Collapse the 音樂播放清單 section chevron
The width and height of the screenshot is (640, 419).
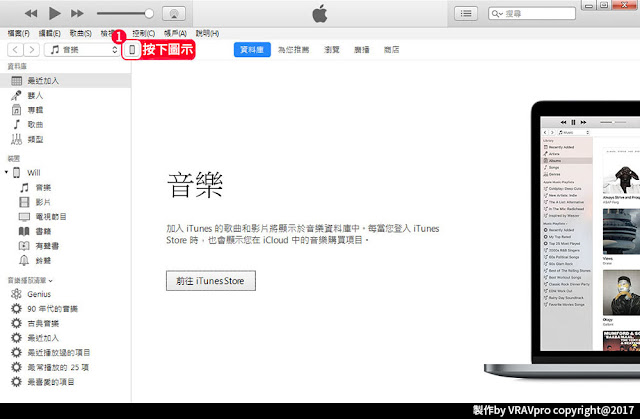click(51, 281)
